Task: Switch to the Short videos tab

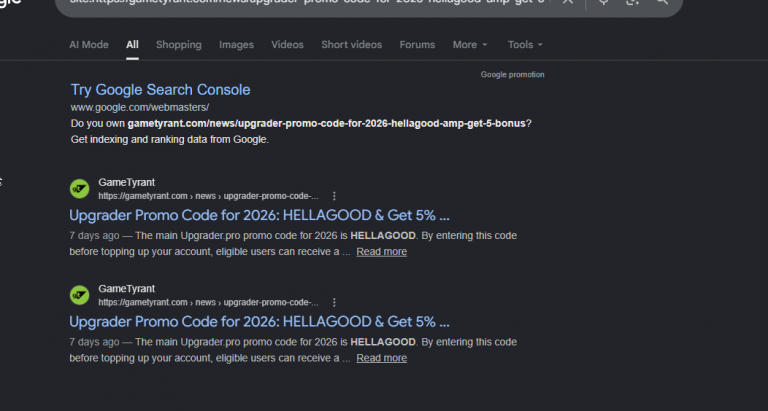Action: click(x=352, y=45)
